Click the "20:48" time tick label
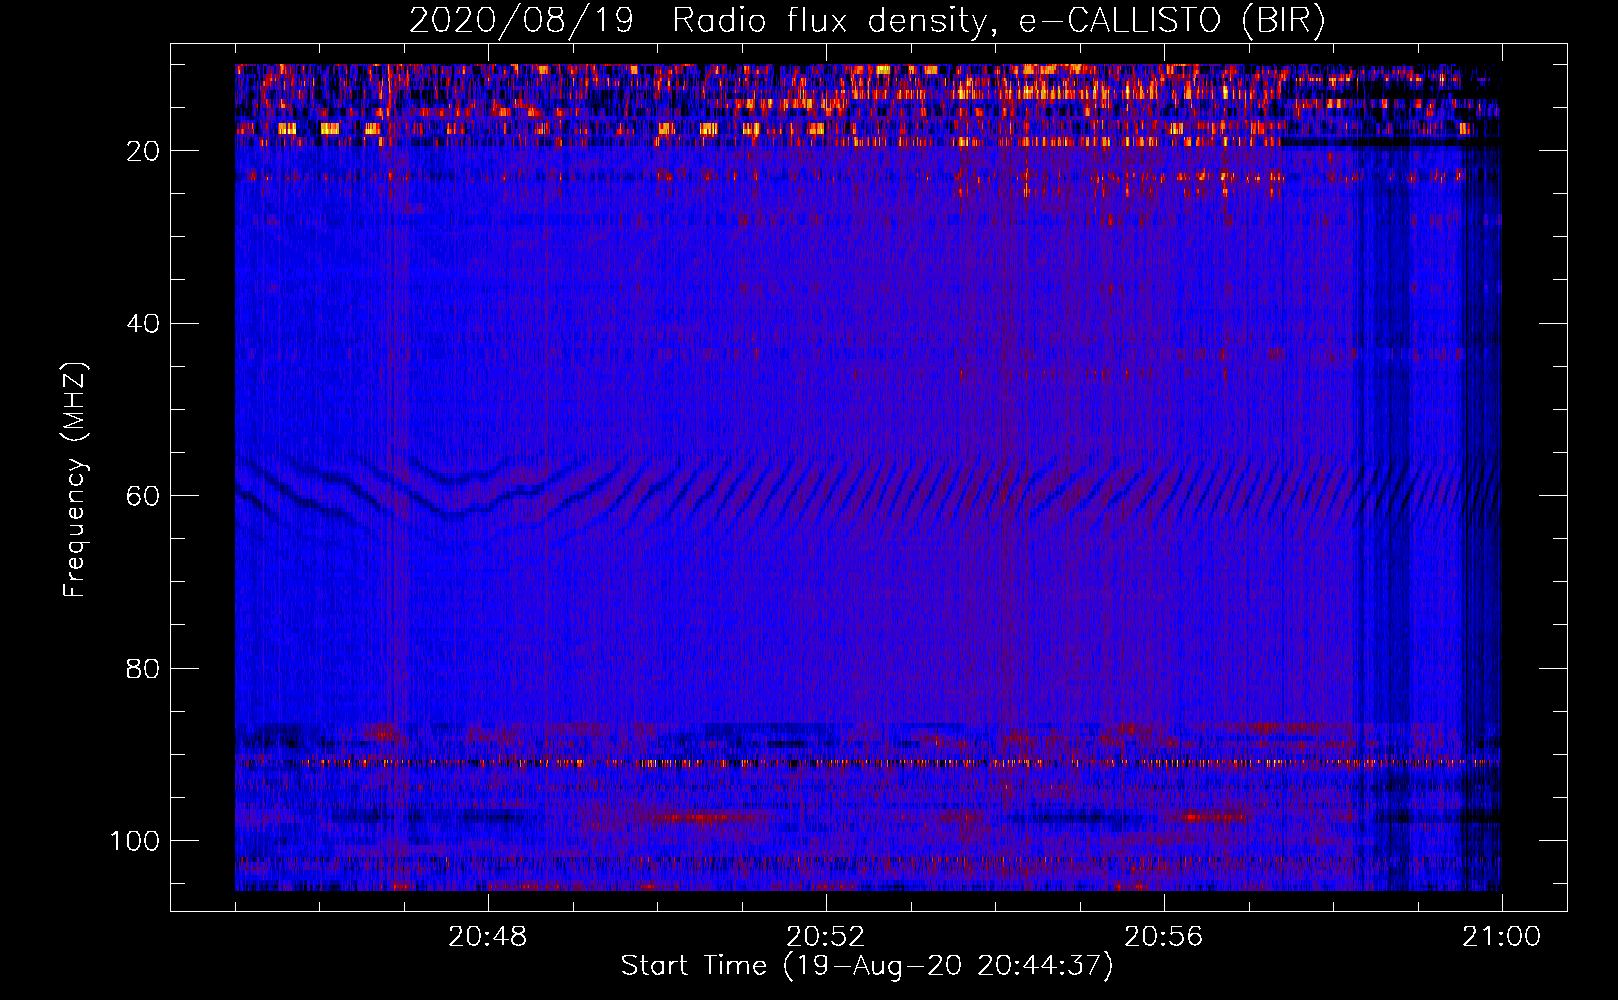Screen dimensions: 1618x1000 pos(488,937)
